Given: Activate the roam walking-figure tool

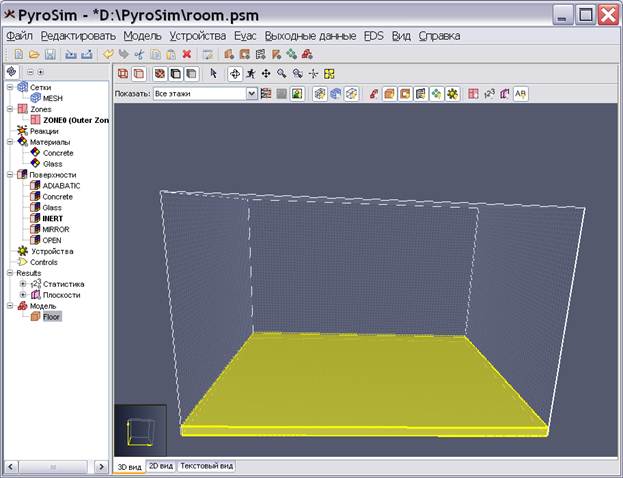Looking at the screenshot, I should pyautogui.click(x=250, y=74).
